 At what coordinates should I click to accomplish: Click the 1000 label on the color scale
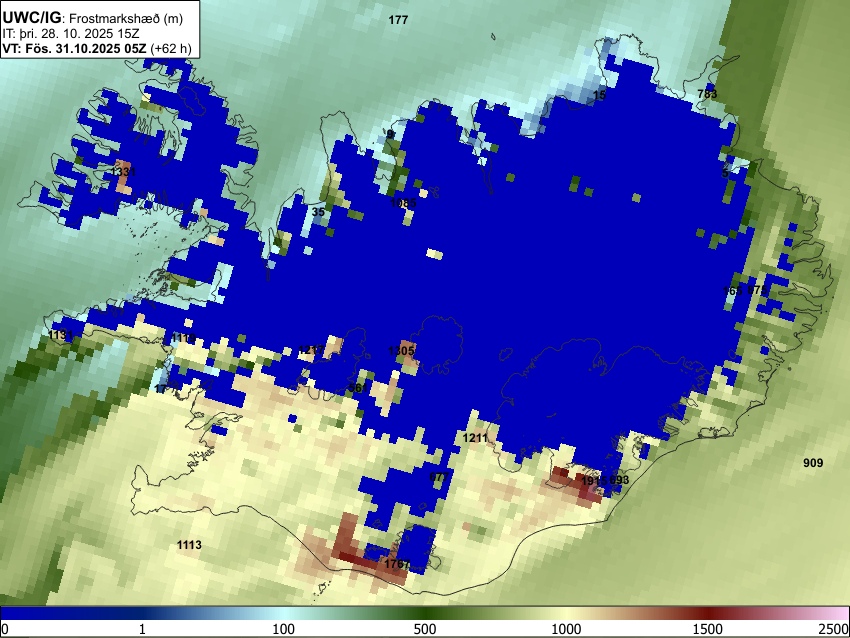566,629
